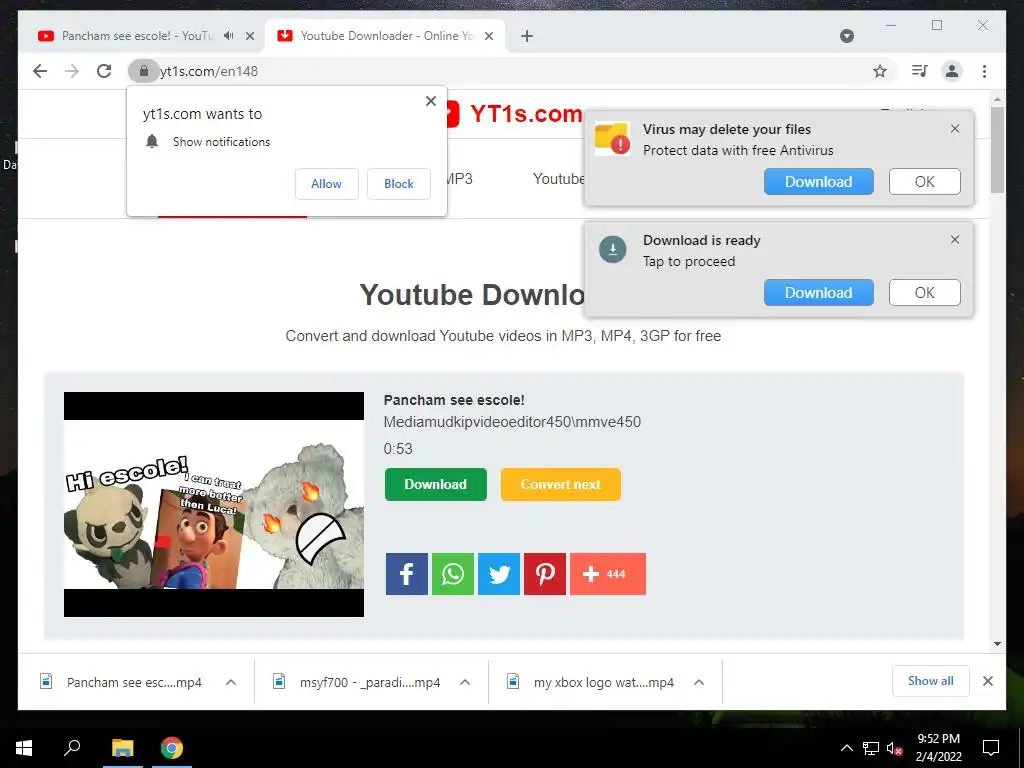Close the 'Virus may delete your files' notification
The image size is (1024, 768).
point(955,129)
